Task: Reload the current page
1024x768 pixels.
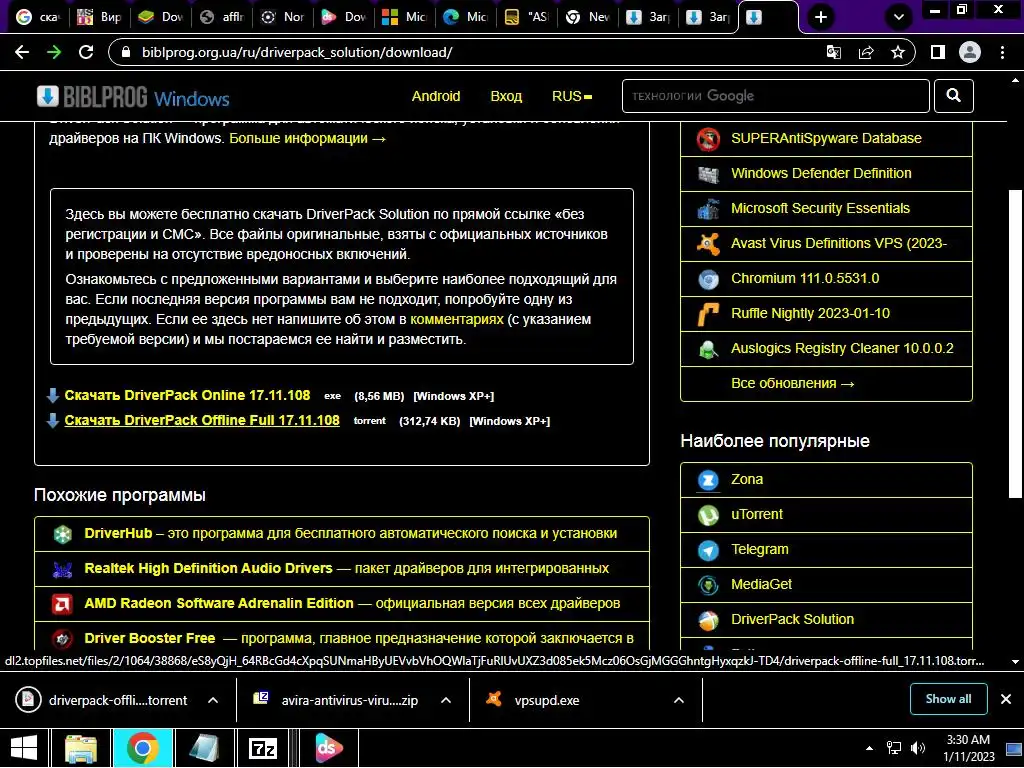Action: pos(86,52)
